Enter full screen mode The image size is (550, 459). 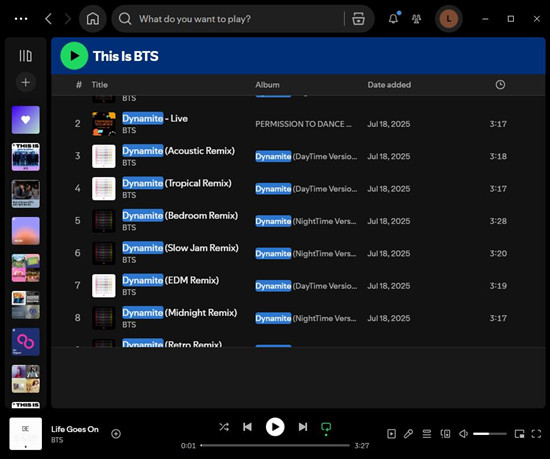pos(536,434)
